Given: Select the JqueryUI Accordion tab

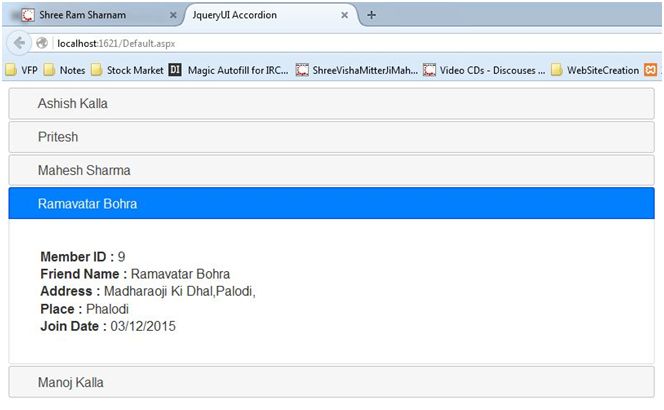Looking at the screenshot, I should pos(271,15).
